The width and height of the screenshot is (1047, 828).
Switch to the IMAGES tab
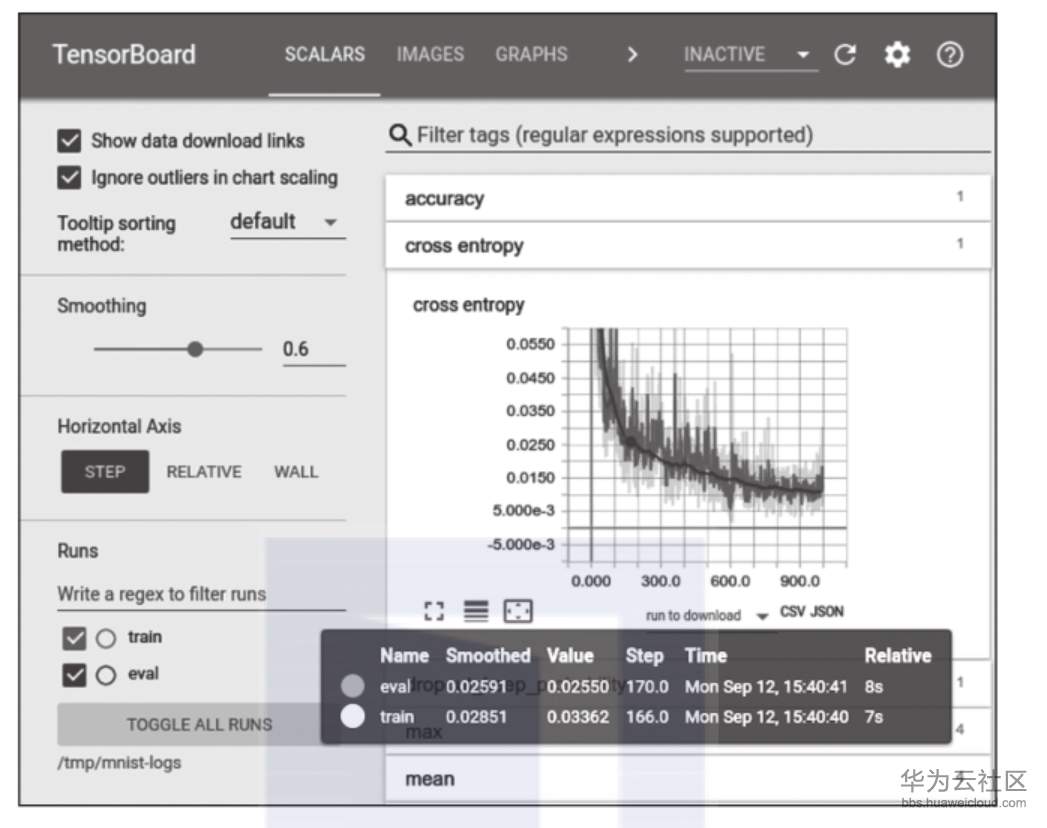pyautogui.click(x=430, y=55)
